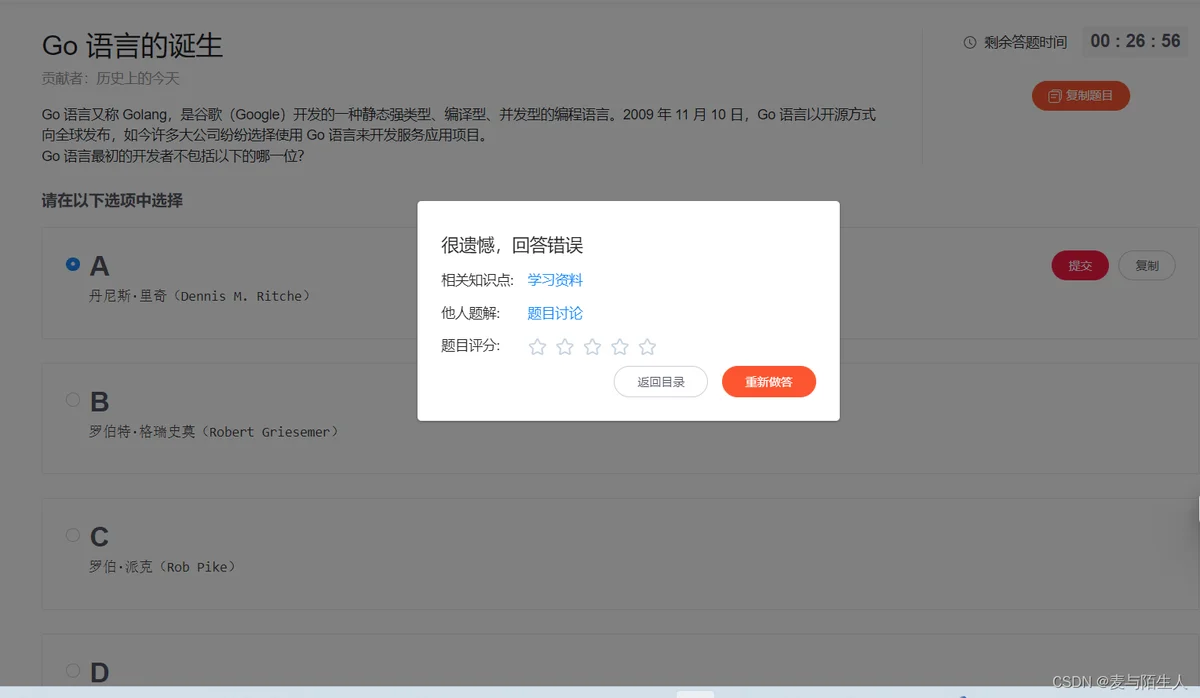1200x698 pixels.
Task: Select option D radio button
Action: pyautogui.click(x=73, y=670)
